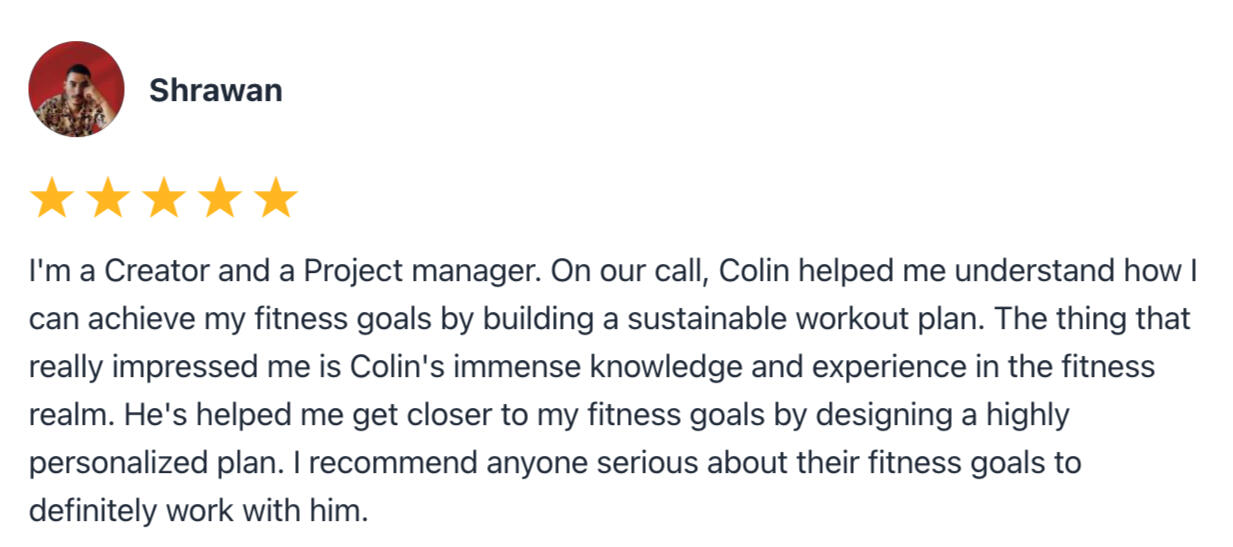Click Shrawan's profile avatar photo
The image size is (1233, 547).
click(x=76, y=89)
